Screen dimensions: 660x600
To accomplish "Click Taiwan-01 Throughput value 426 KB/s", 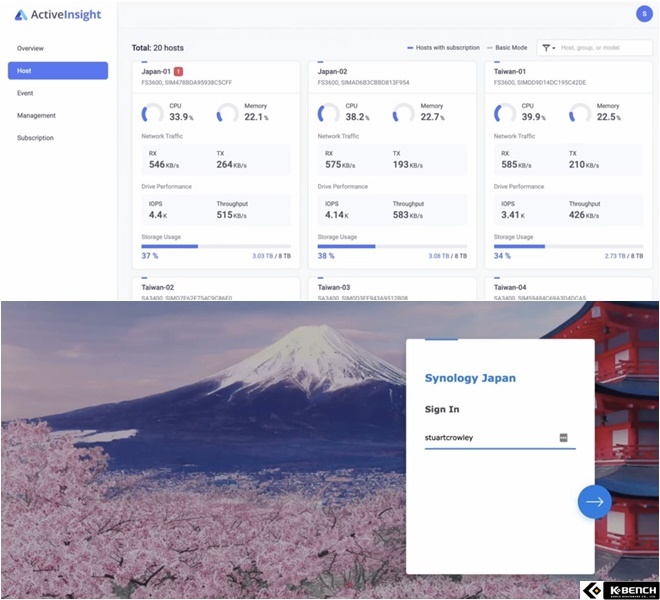I will click(x=584, y=215).
